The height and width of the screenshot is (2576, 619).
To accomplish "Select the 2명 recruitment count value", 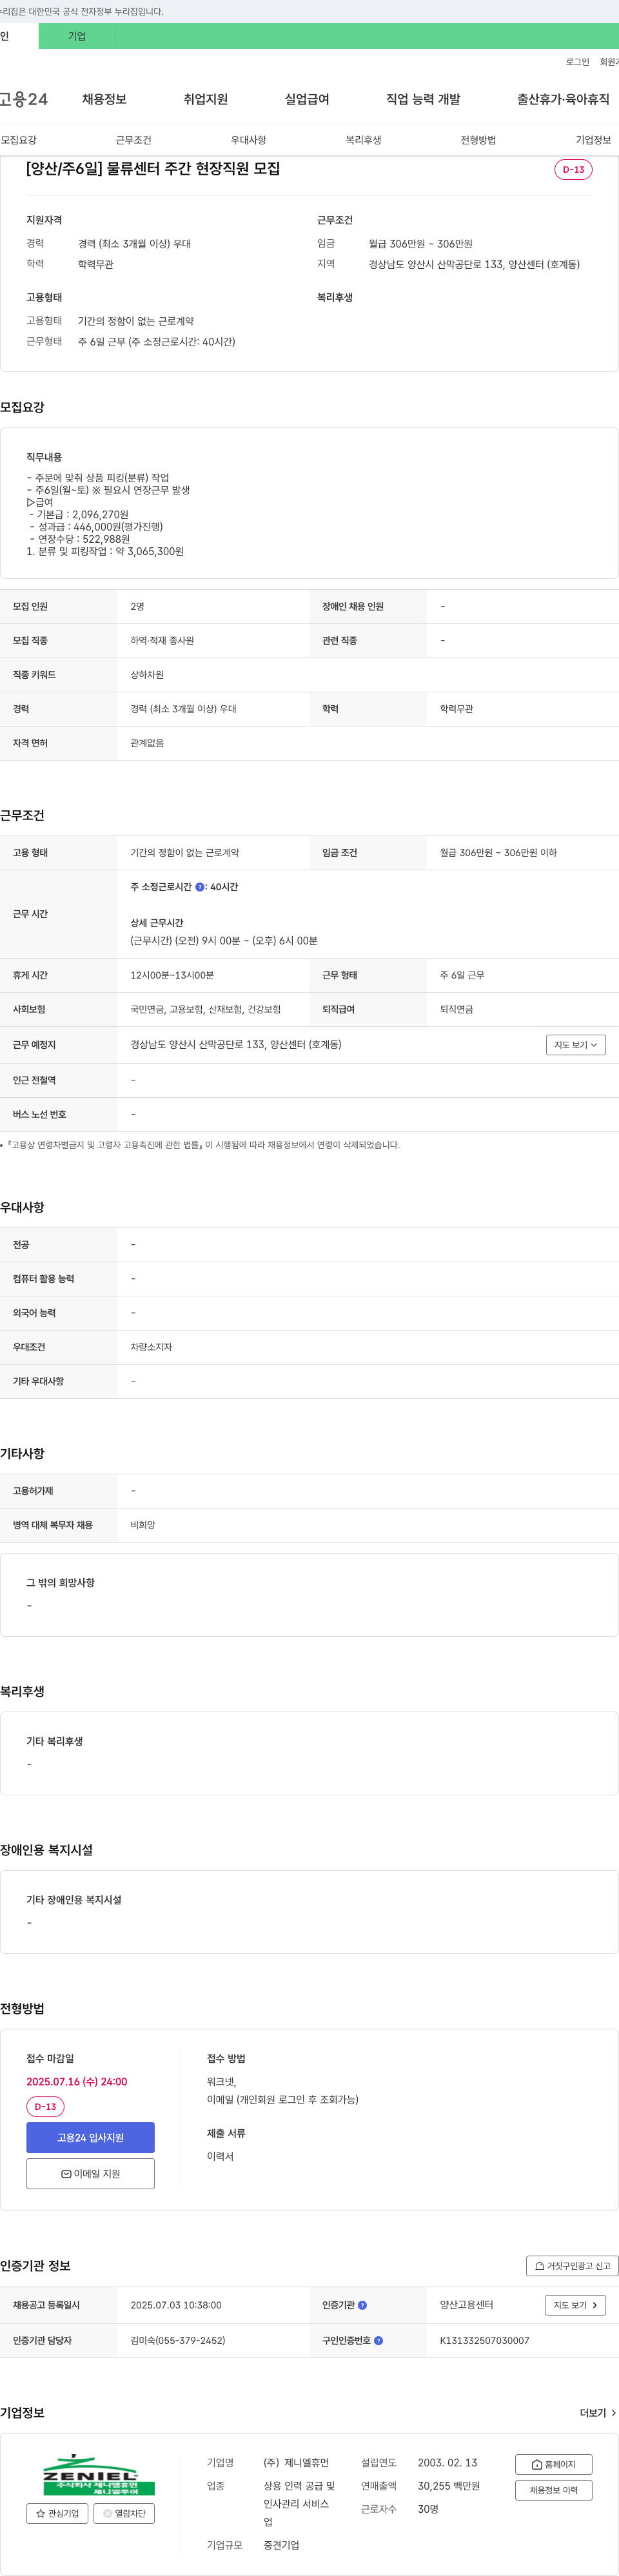I will coord(137,606).
